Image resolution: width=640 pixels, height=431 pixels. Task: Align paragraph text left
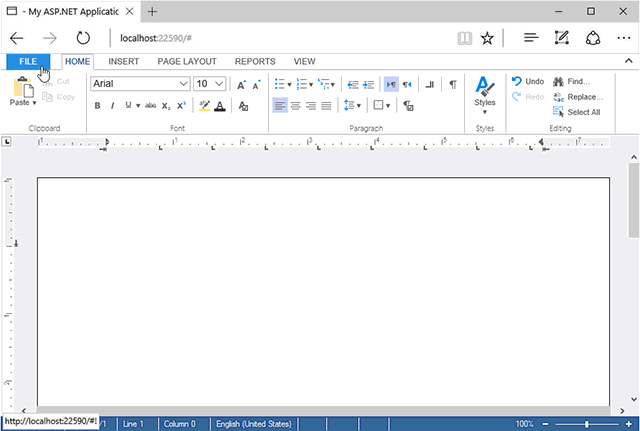point(280,106)
